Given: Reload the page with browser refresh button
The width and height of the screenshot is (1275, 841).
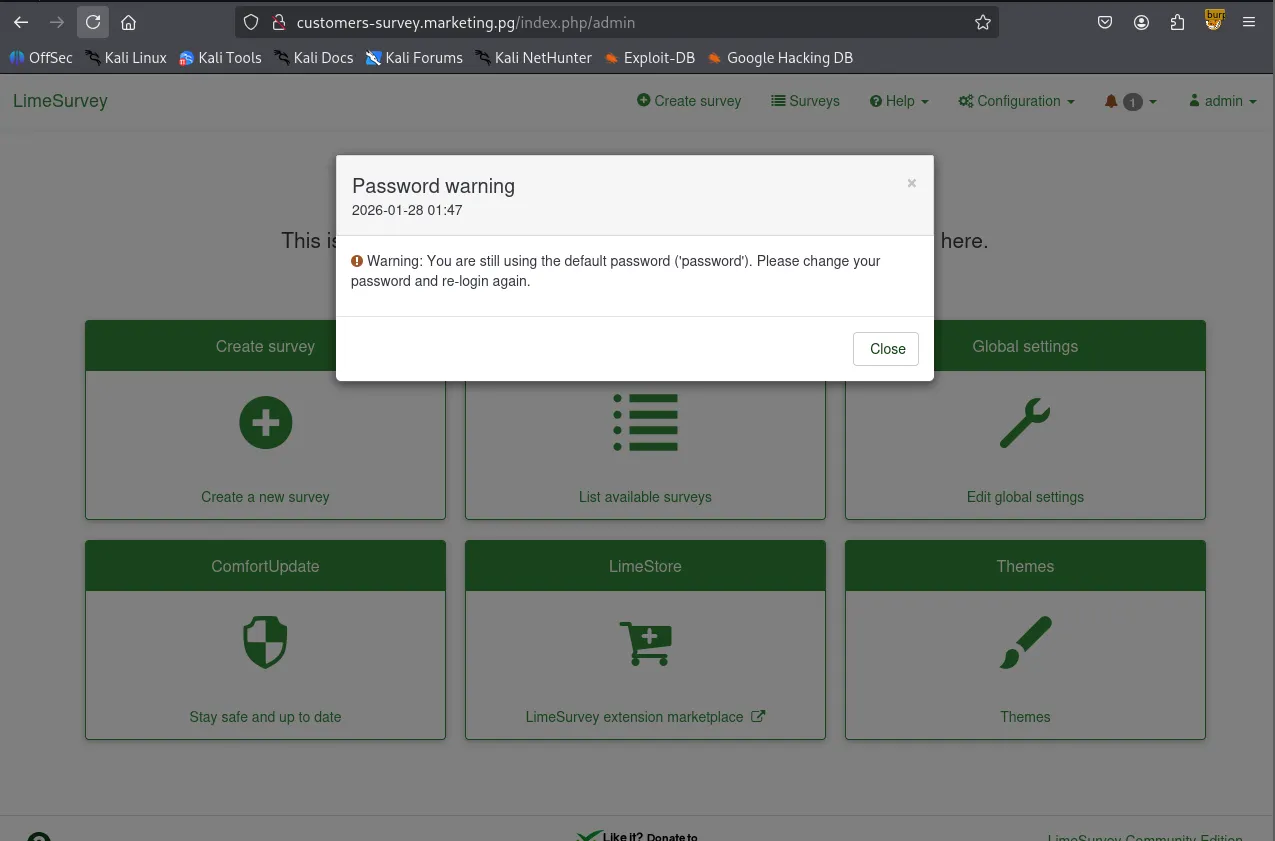Looking at the screenshot, I should [x=93, y=22].
